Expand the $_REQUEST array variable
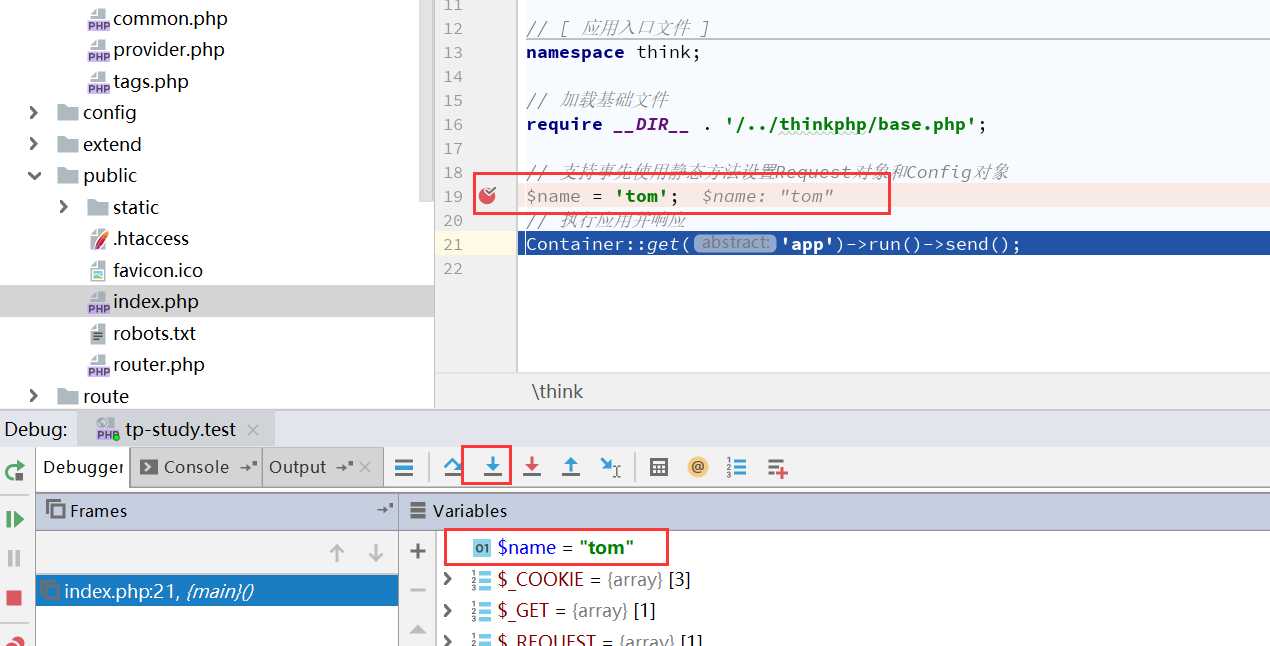Viewport: 1270px width, 646px height. click(449, 640)
